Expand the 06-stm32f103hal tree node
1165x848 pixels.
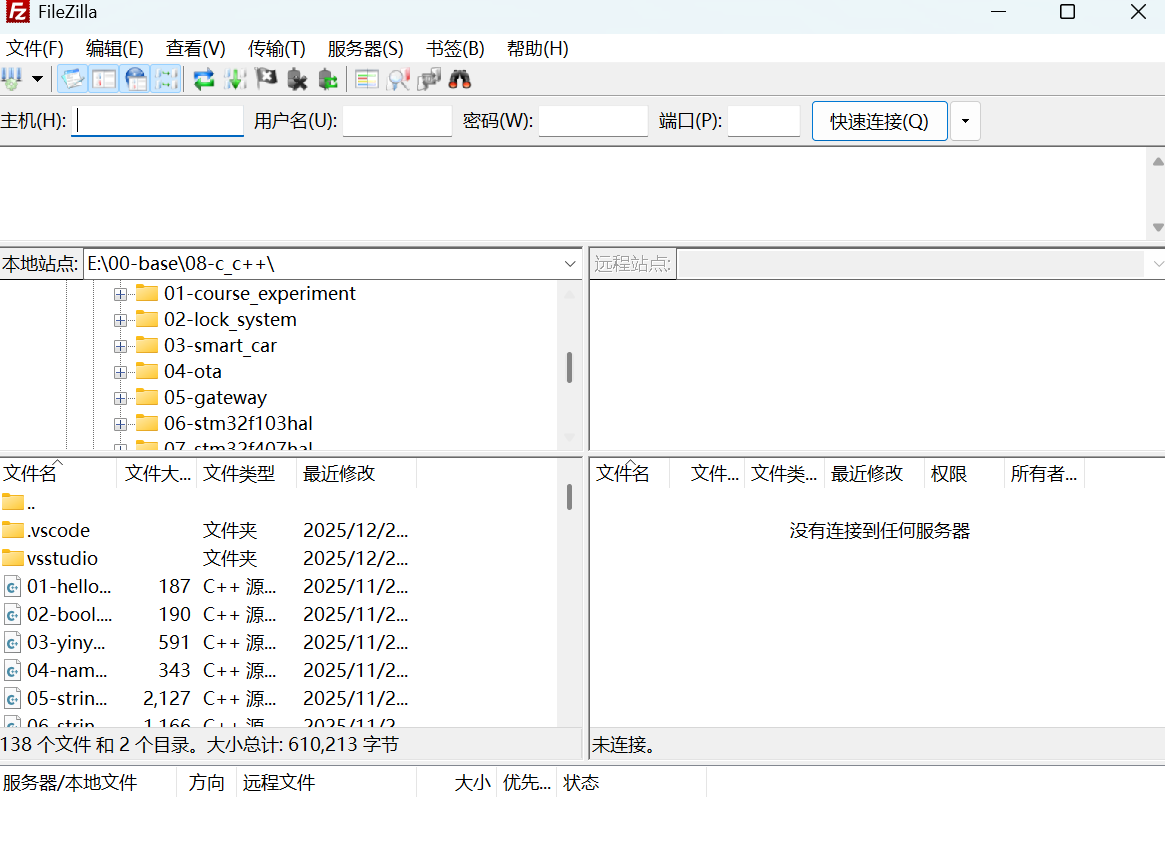tap(120, 424)
